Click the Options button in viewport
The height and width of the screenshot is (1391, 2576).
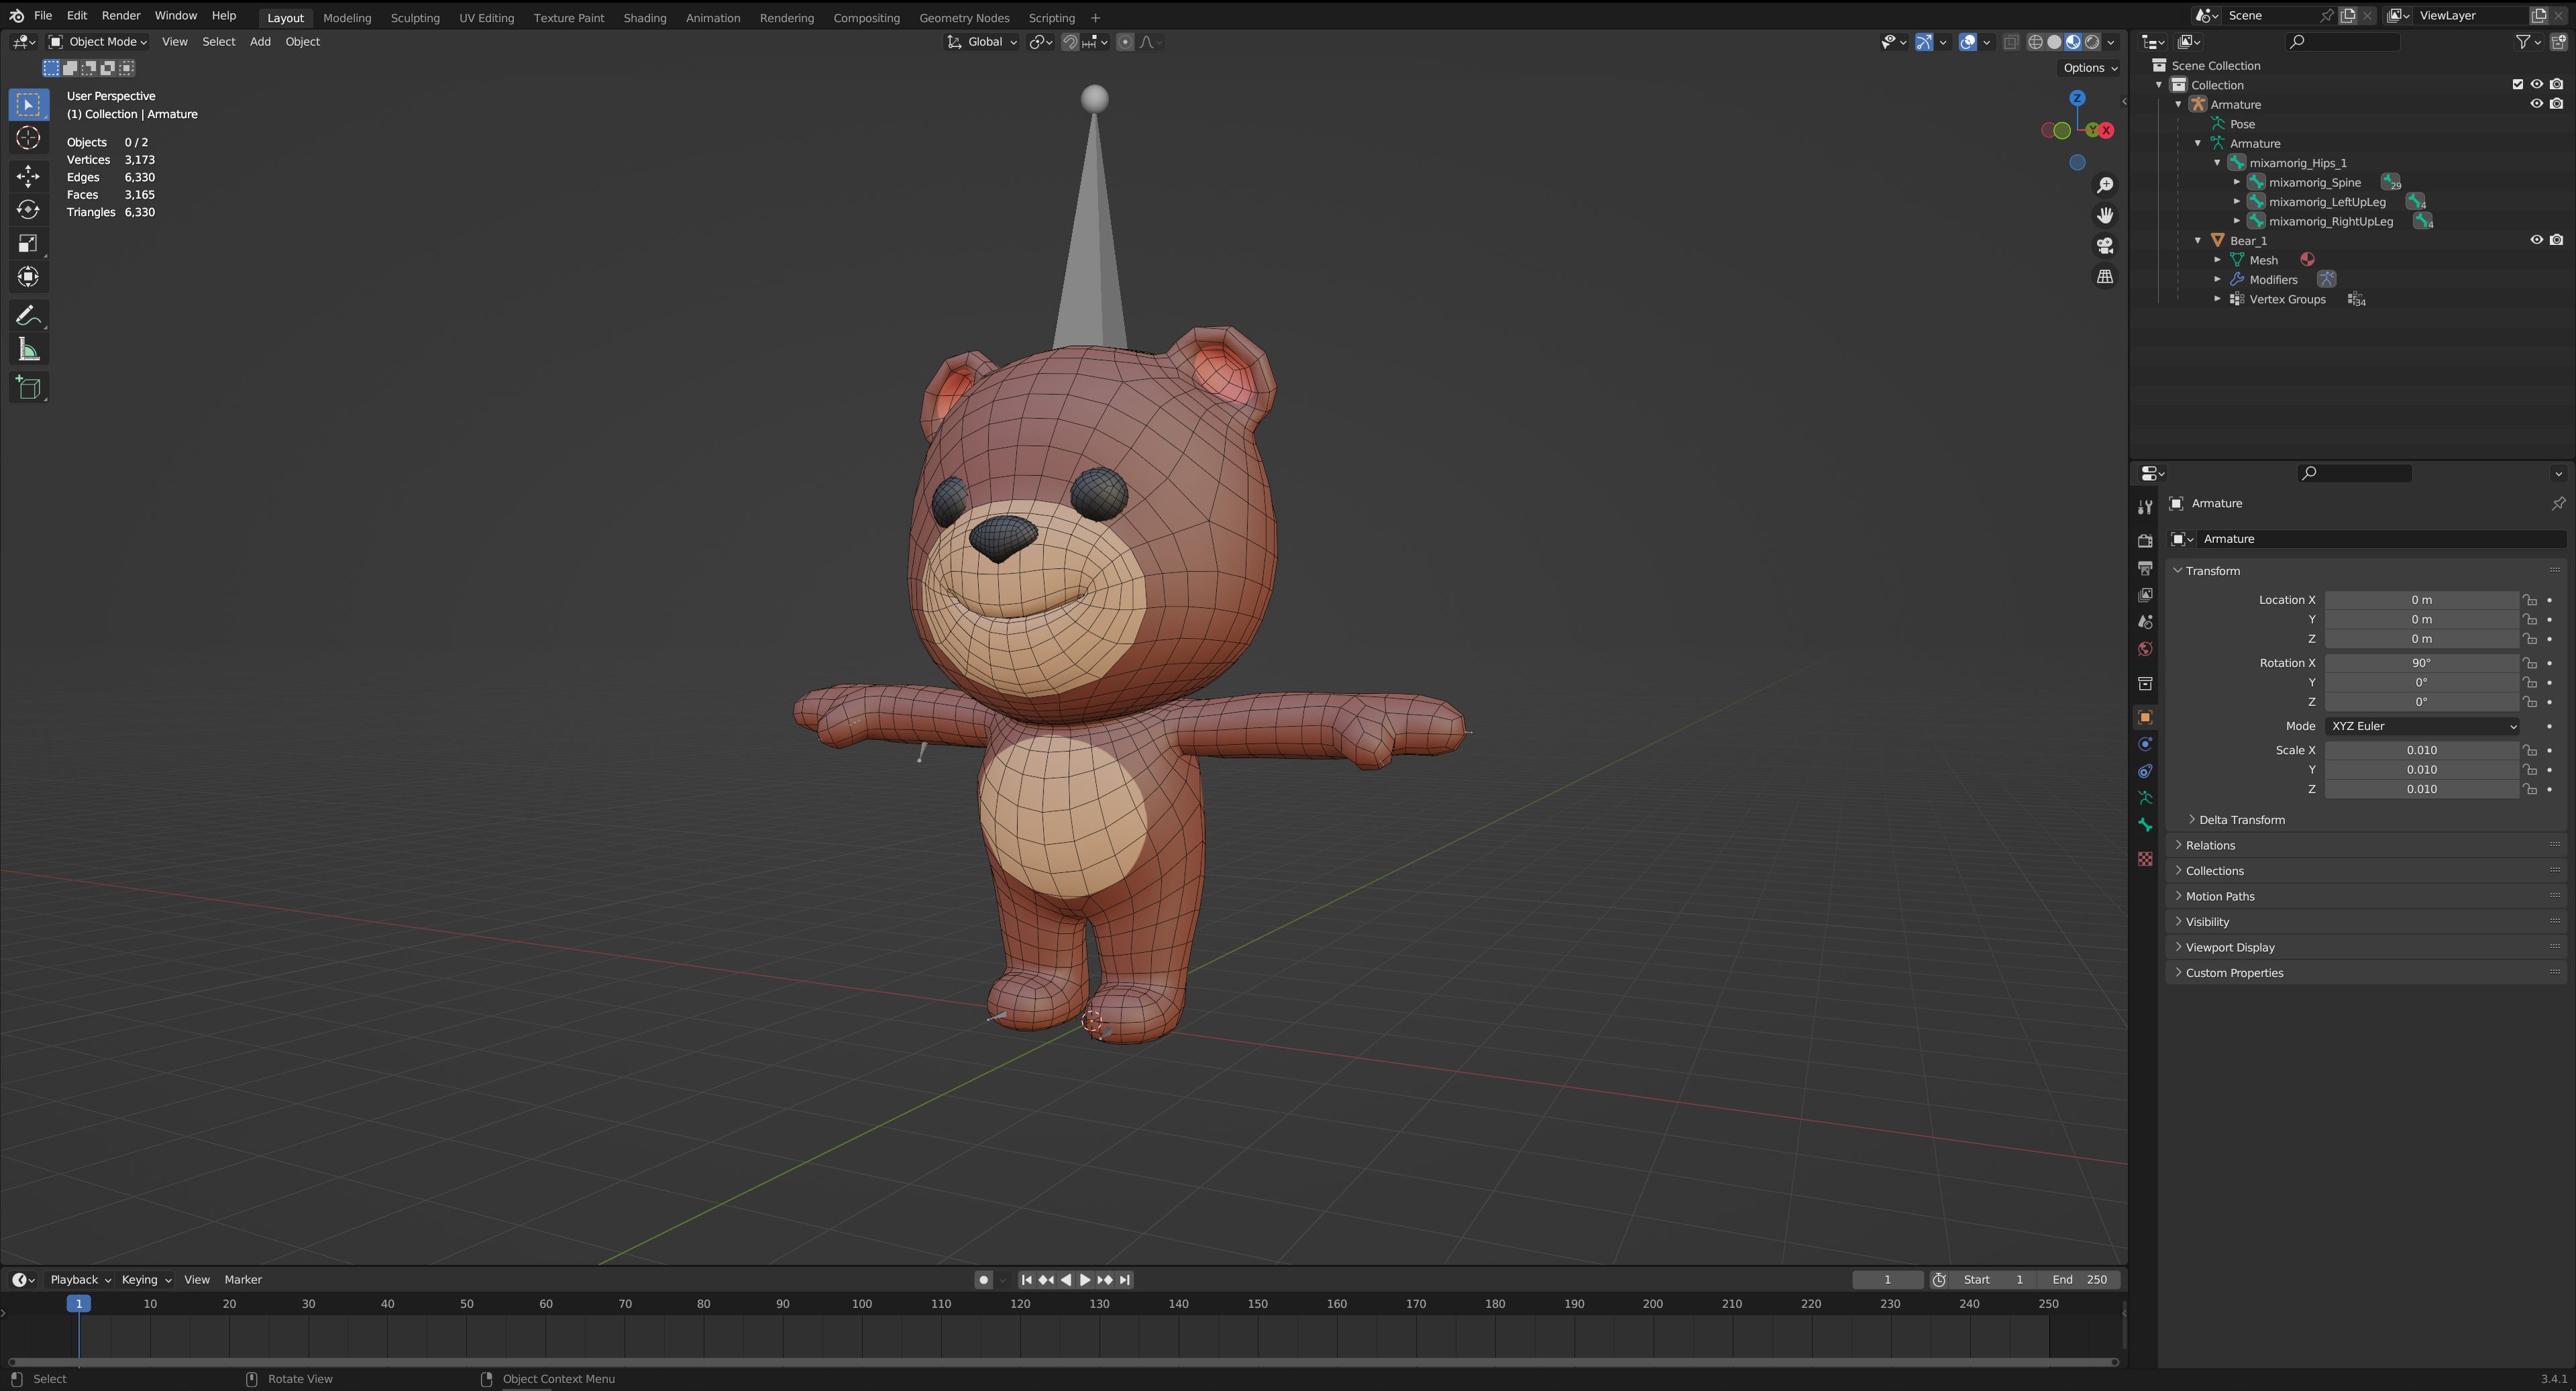pos(2090,68)
